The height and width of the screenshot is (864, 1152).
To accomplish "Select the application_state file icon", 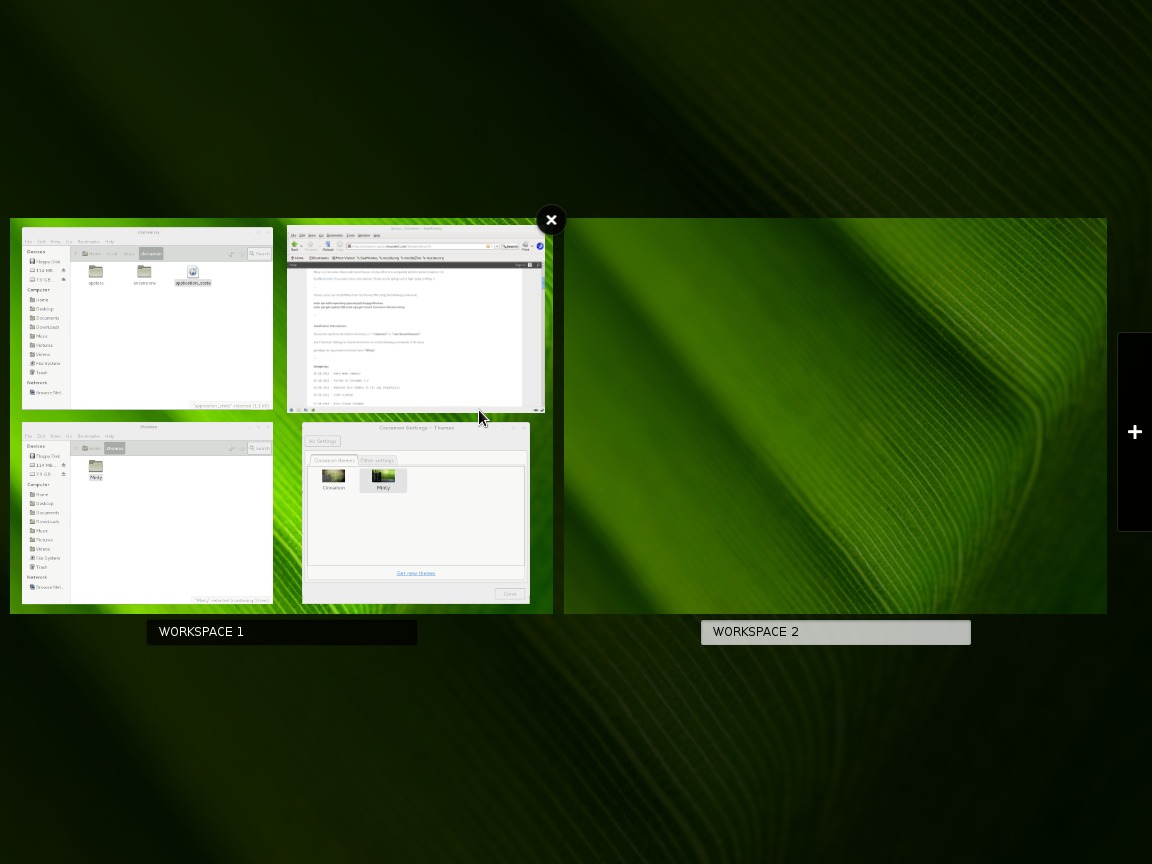I will 193,273.
